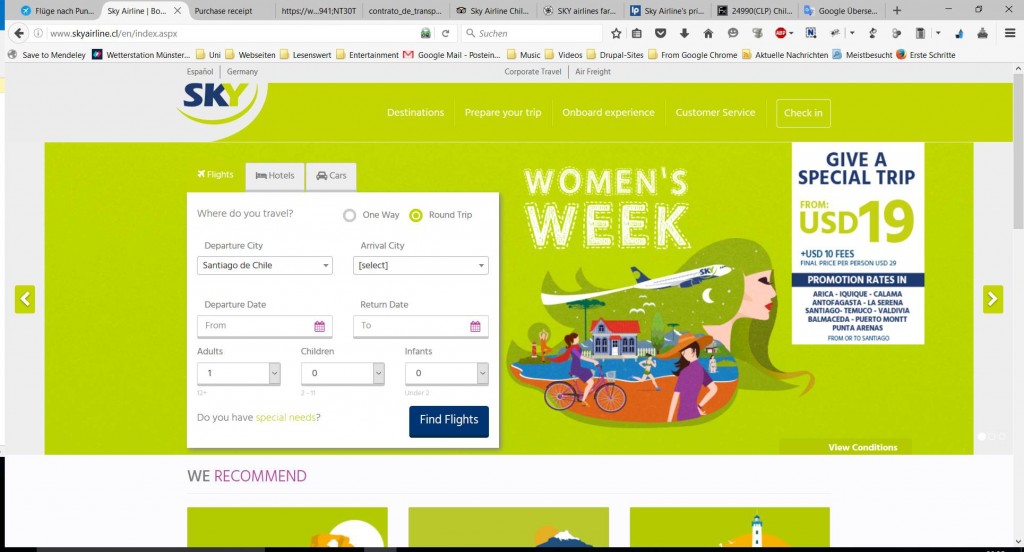Open the Customer Service menu
Viewport: 1024px width, 552px height.
(715, 112)
